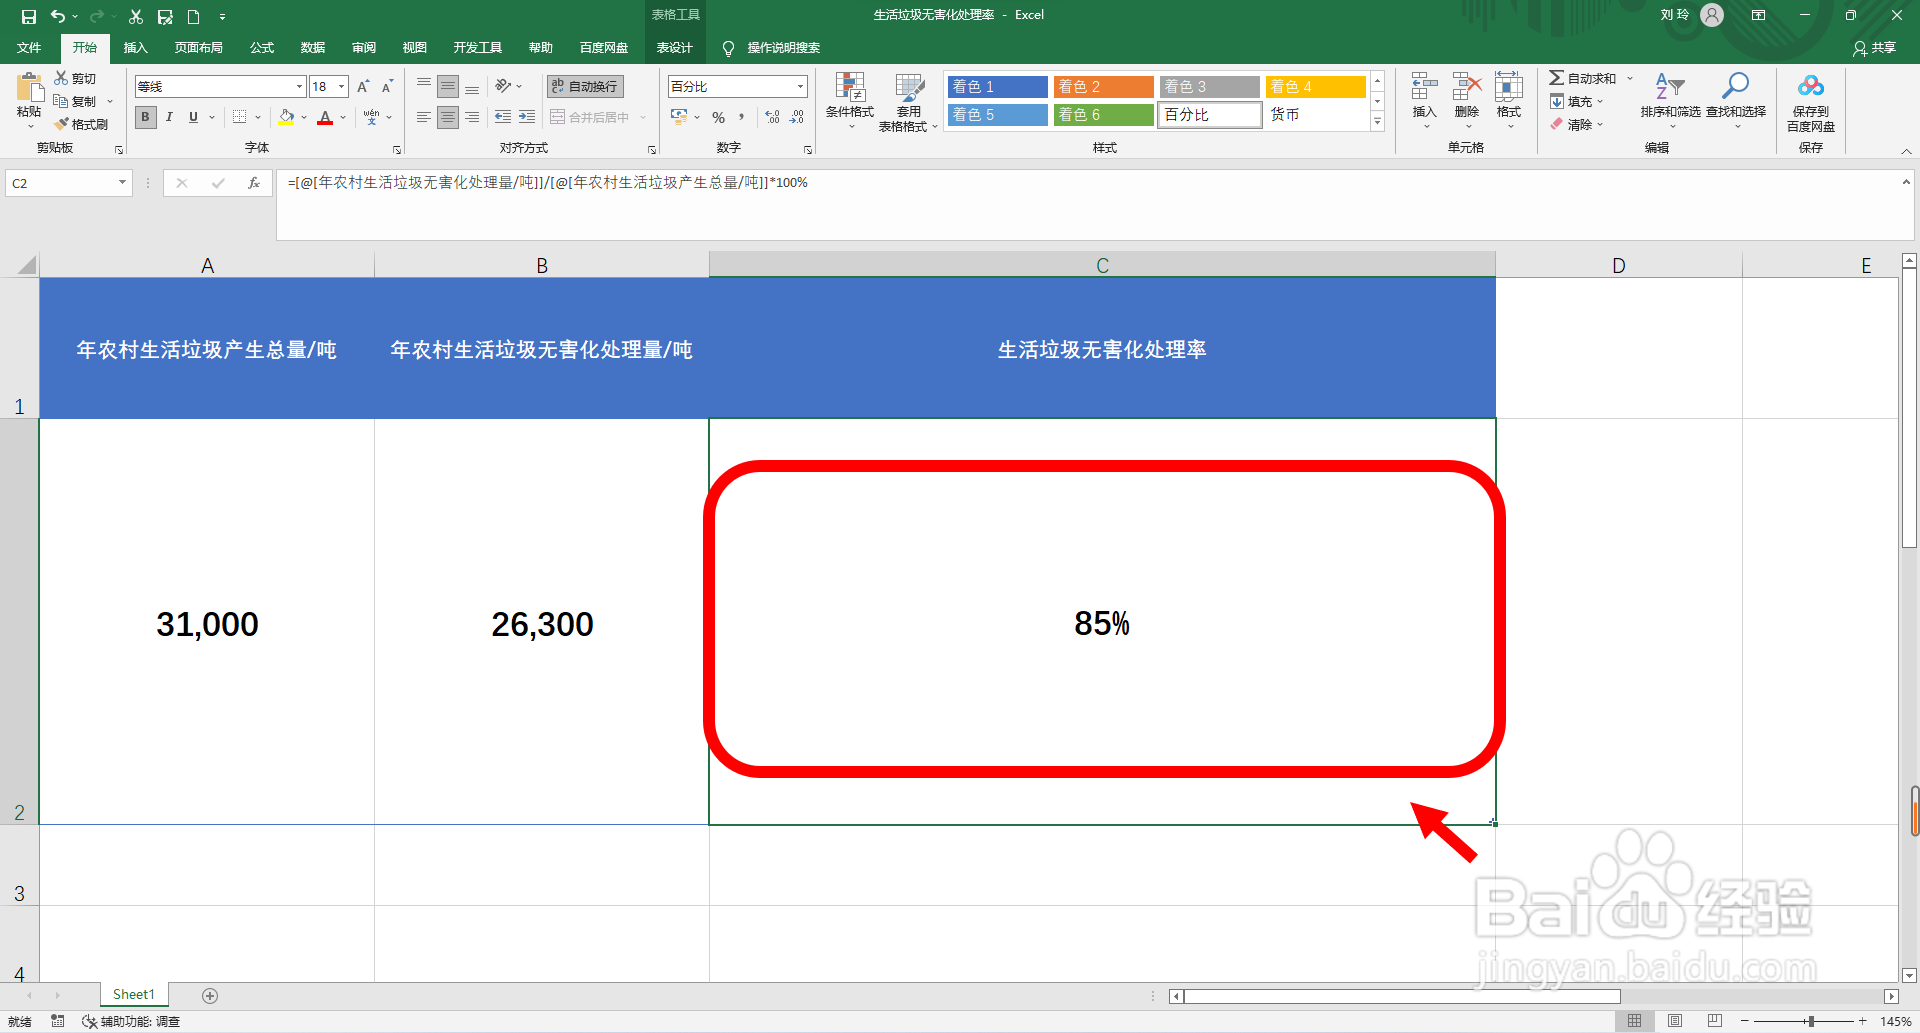The width and height of the screenshot is (1920, 1033).
Task: Open the File (文件) tab
Action: (x=29, y=48)
